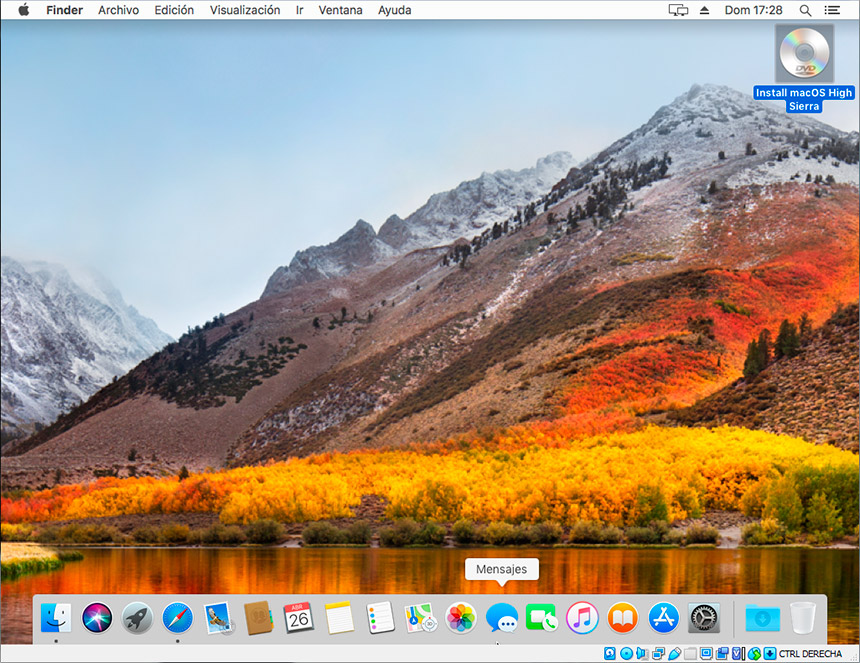
Task: Open Reminders list icon
Action: pyautogui.click(x=380, y=617)
